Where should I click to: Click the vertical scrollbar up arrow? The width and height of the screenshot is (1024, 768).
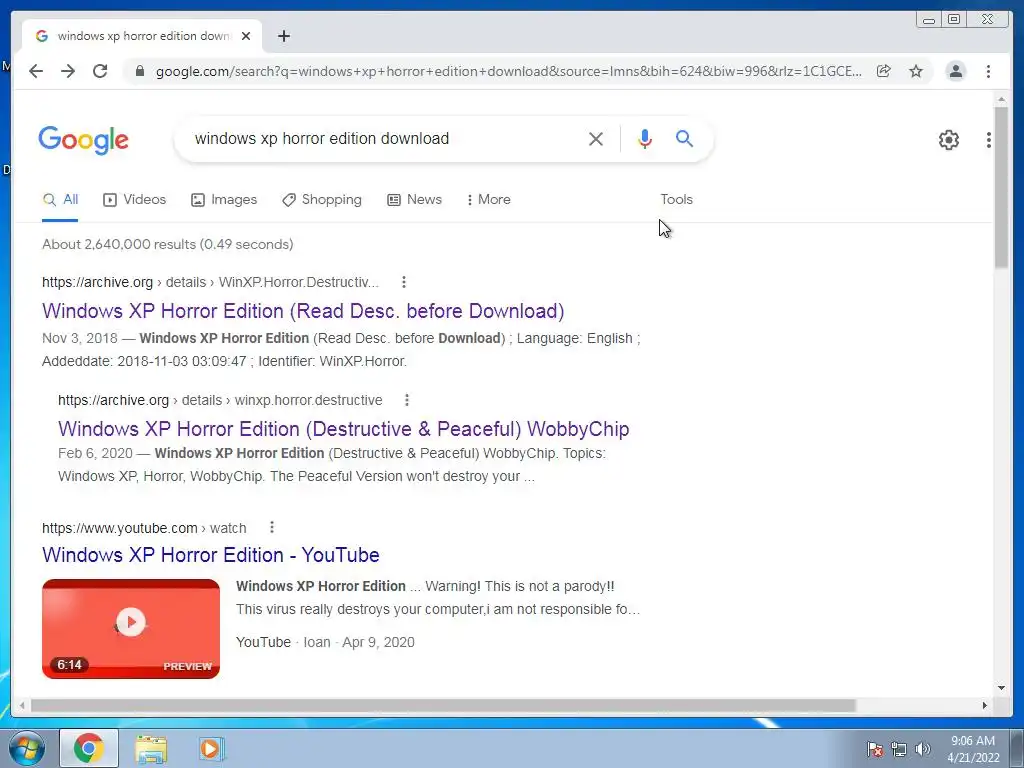pyautogui.click(x=1001, y=100)
